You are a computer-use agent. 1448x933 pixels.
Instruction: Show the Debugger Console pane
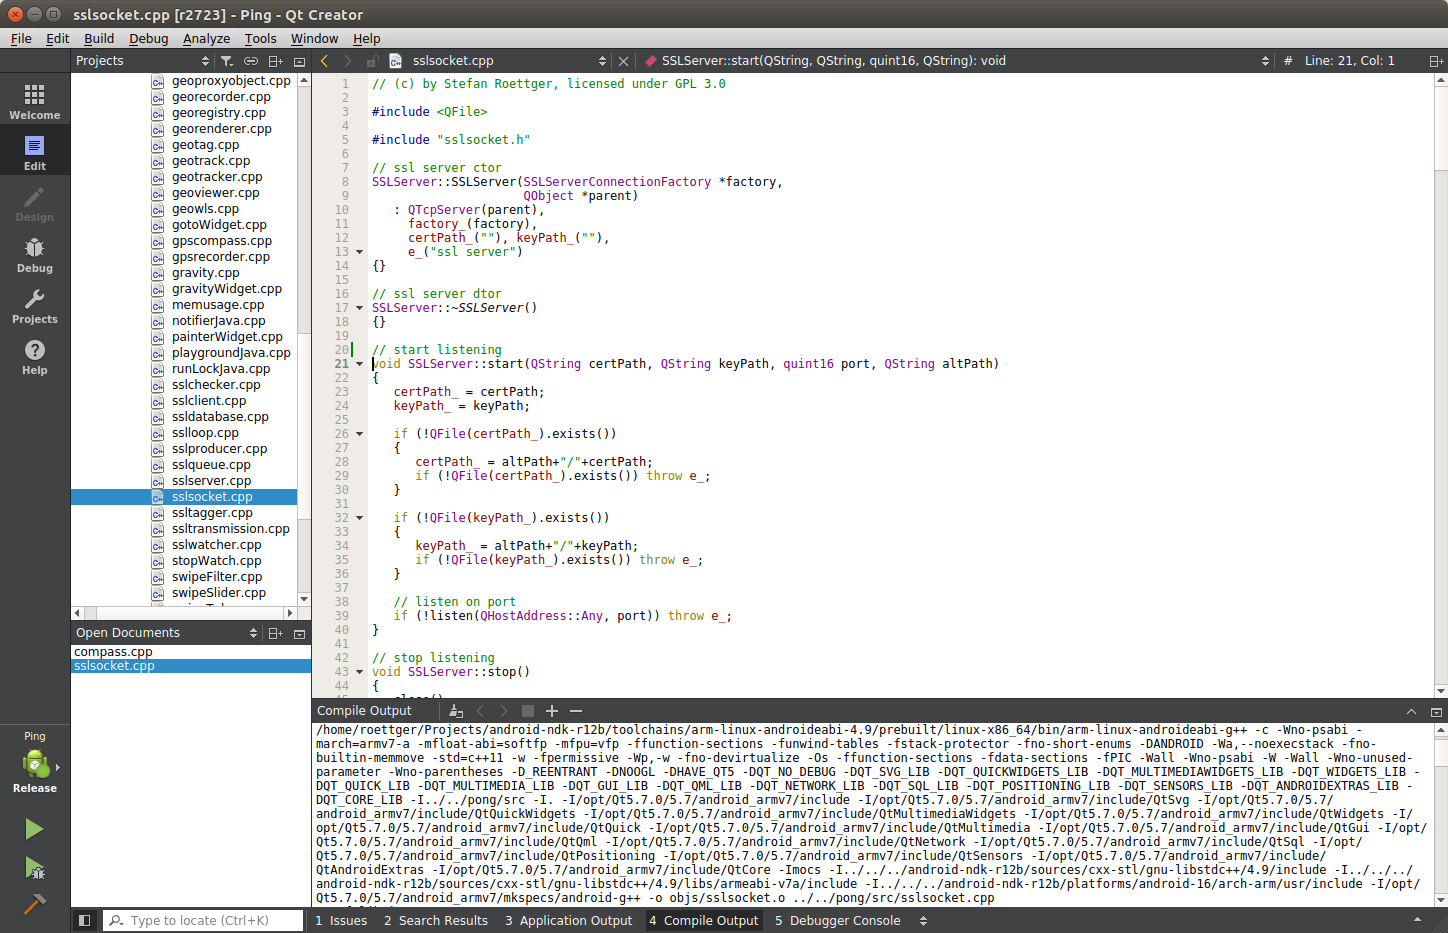838,921
